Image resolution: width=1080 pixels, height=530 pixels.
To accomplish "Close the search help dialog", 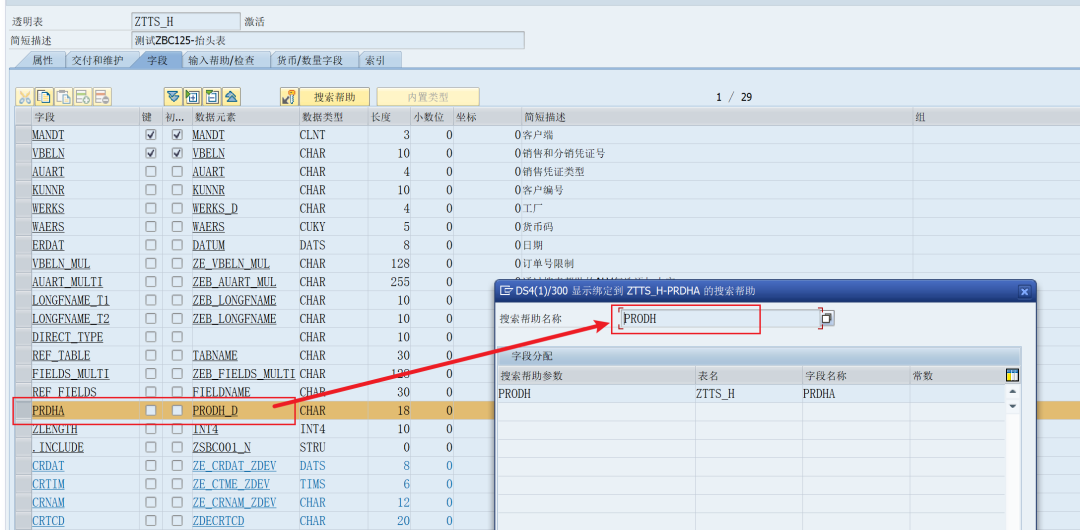I will coord(1024,292).
